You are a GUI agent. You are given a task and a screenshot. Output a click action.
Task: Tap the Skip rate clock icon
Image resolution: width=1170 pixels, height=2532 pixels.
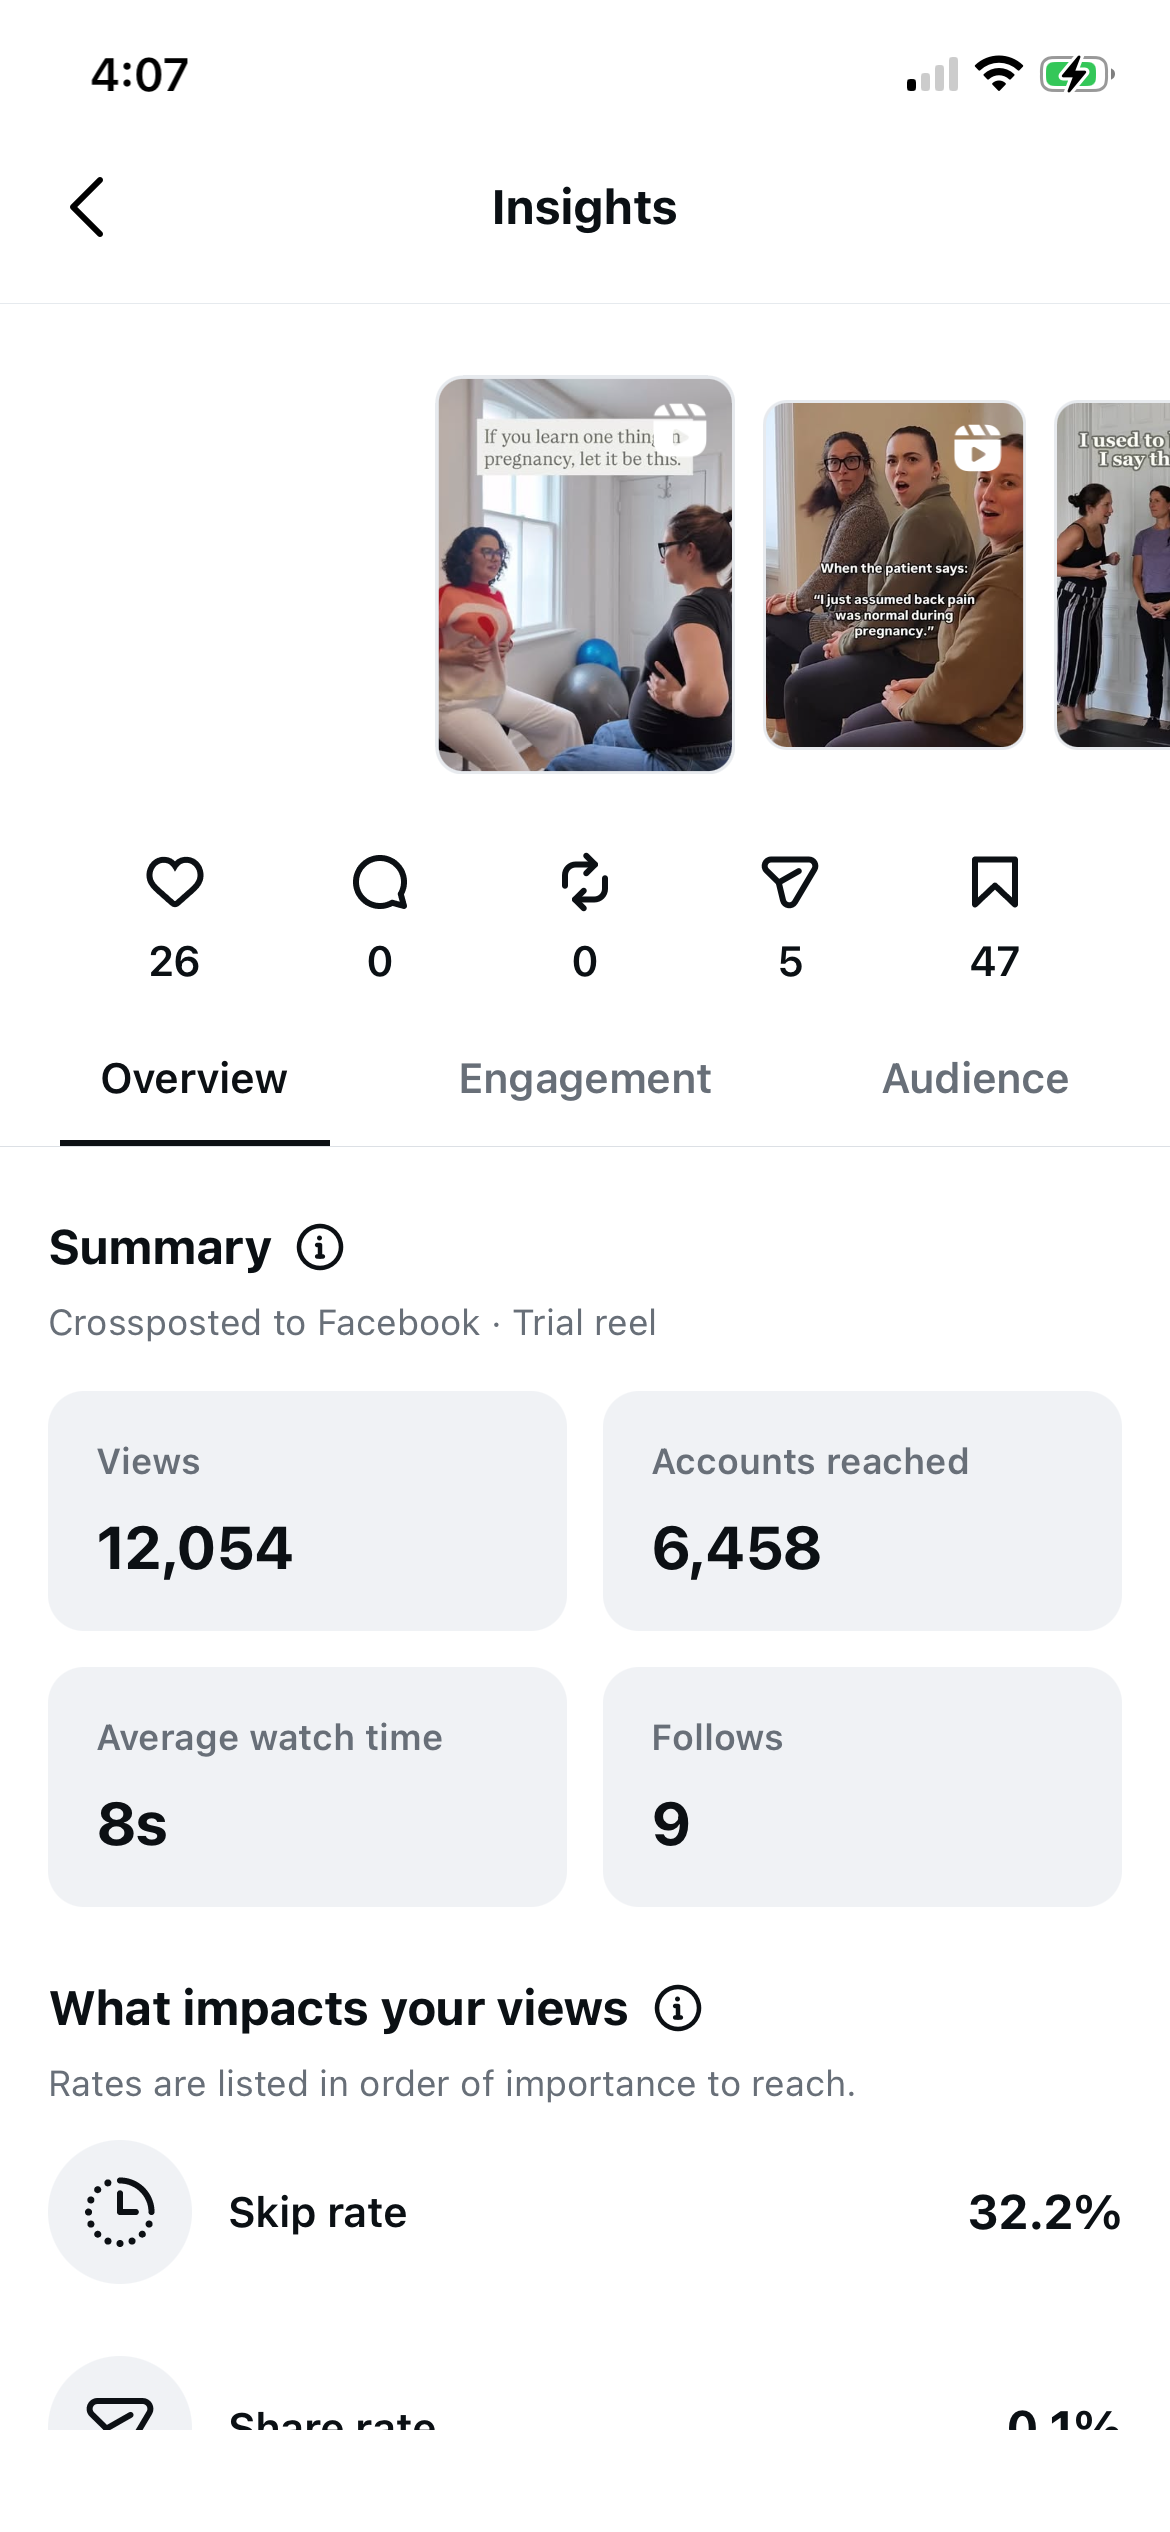click(x=120, y=2212)
